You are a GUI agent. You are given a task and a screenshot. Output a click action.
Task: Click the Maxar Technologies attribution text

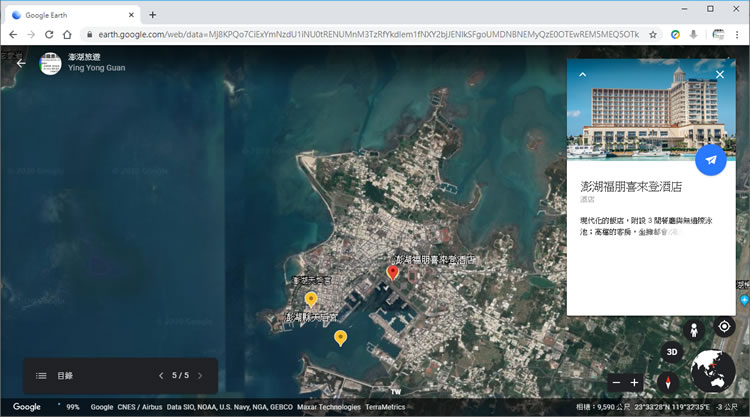click(x=329, y=407)
